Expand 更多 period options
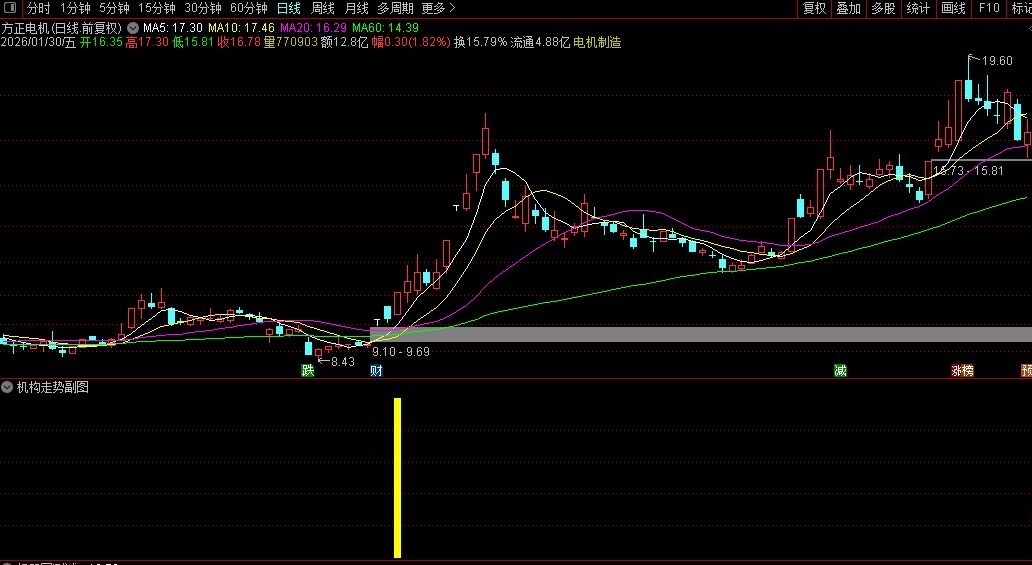The height and width of the screenshot is (565, 1032). [438, 8]
